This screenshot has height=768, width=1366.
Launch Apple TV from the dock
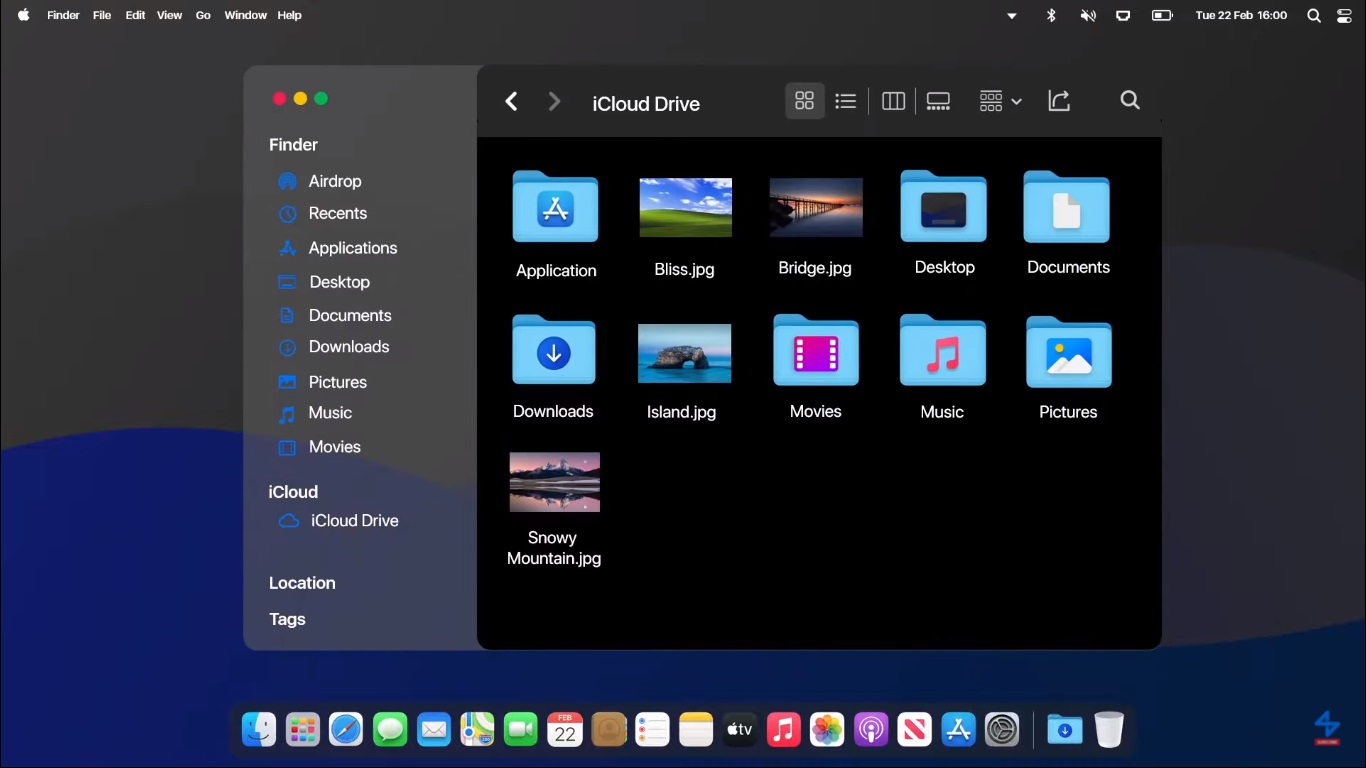click(739, 729)
